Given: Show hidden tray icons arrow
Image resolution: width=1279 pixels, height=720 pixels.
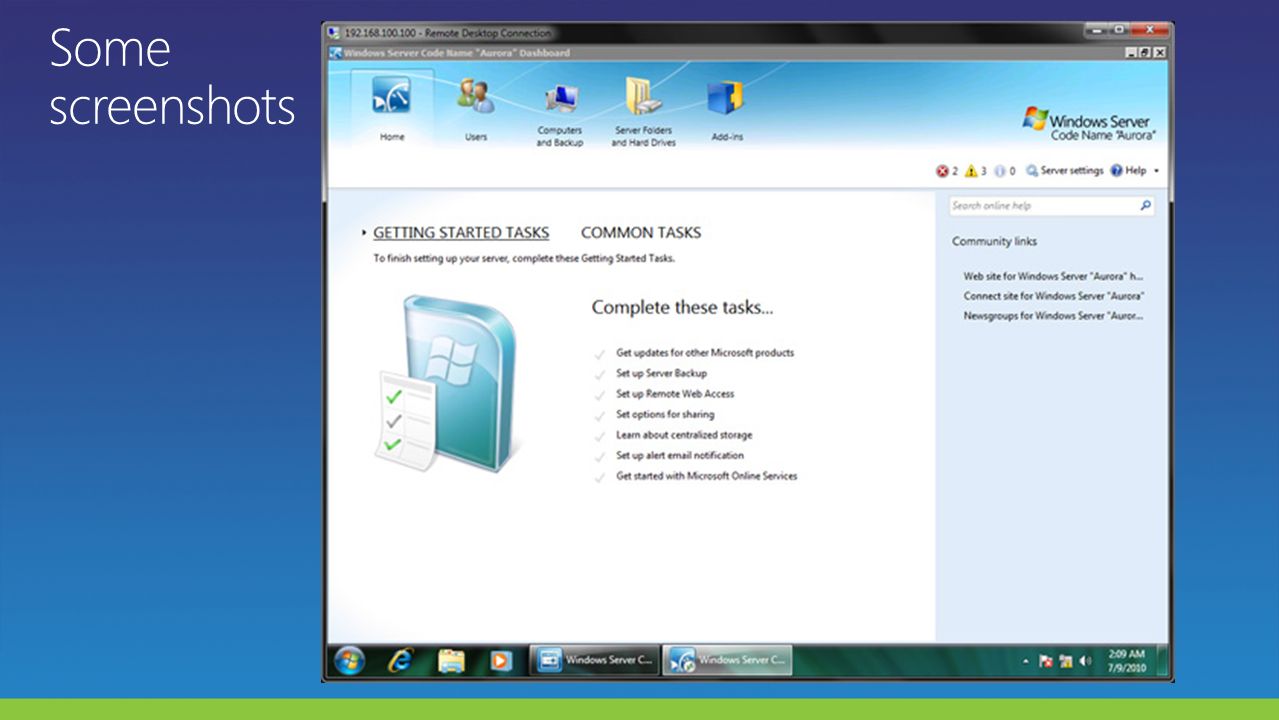Looking at the screenshot, I should tap(1026, 662).
